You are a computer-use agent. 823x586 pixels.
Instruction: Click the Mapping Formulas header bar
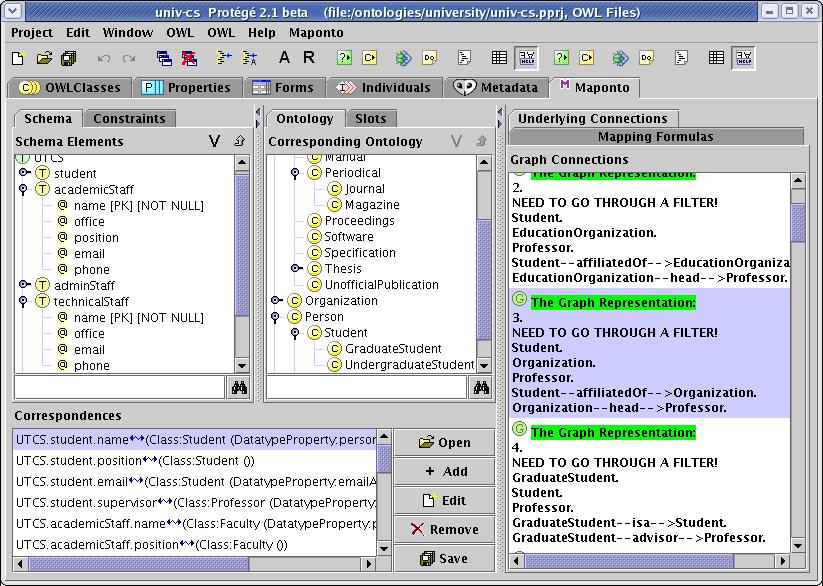pos(656,137)
